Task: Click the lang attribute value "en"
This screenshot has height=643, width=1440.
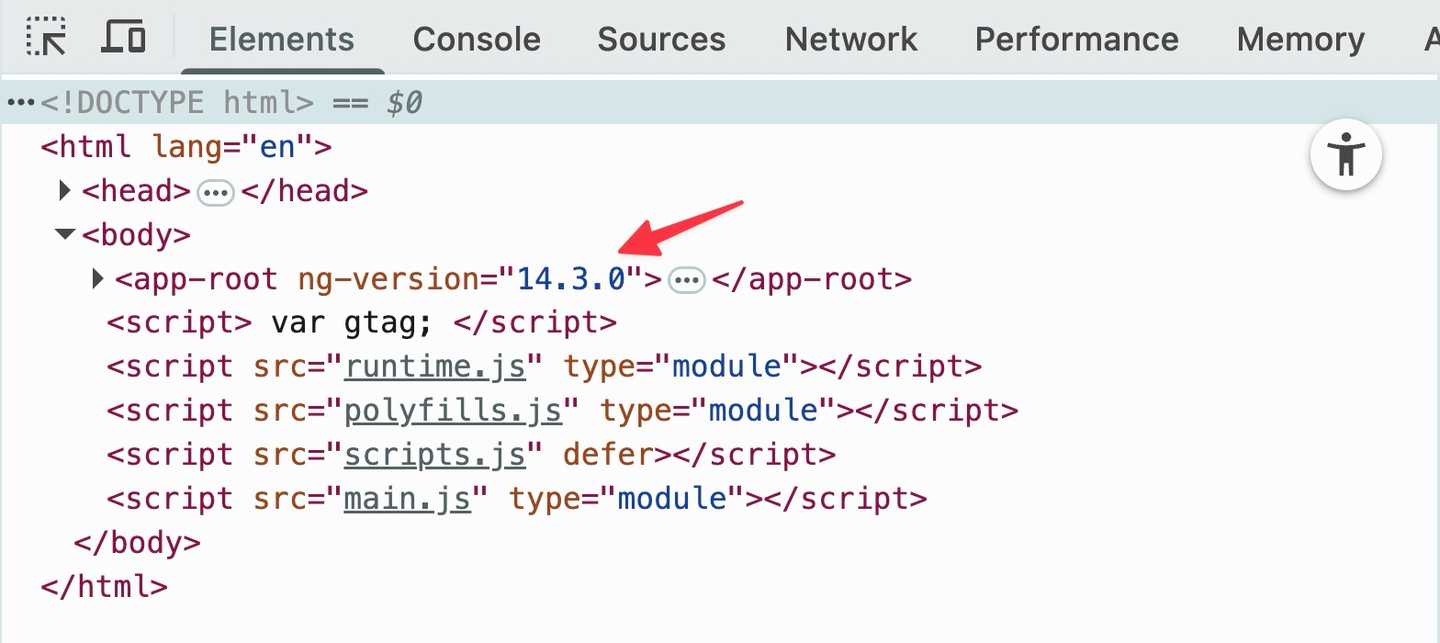Action: (277, 147)
